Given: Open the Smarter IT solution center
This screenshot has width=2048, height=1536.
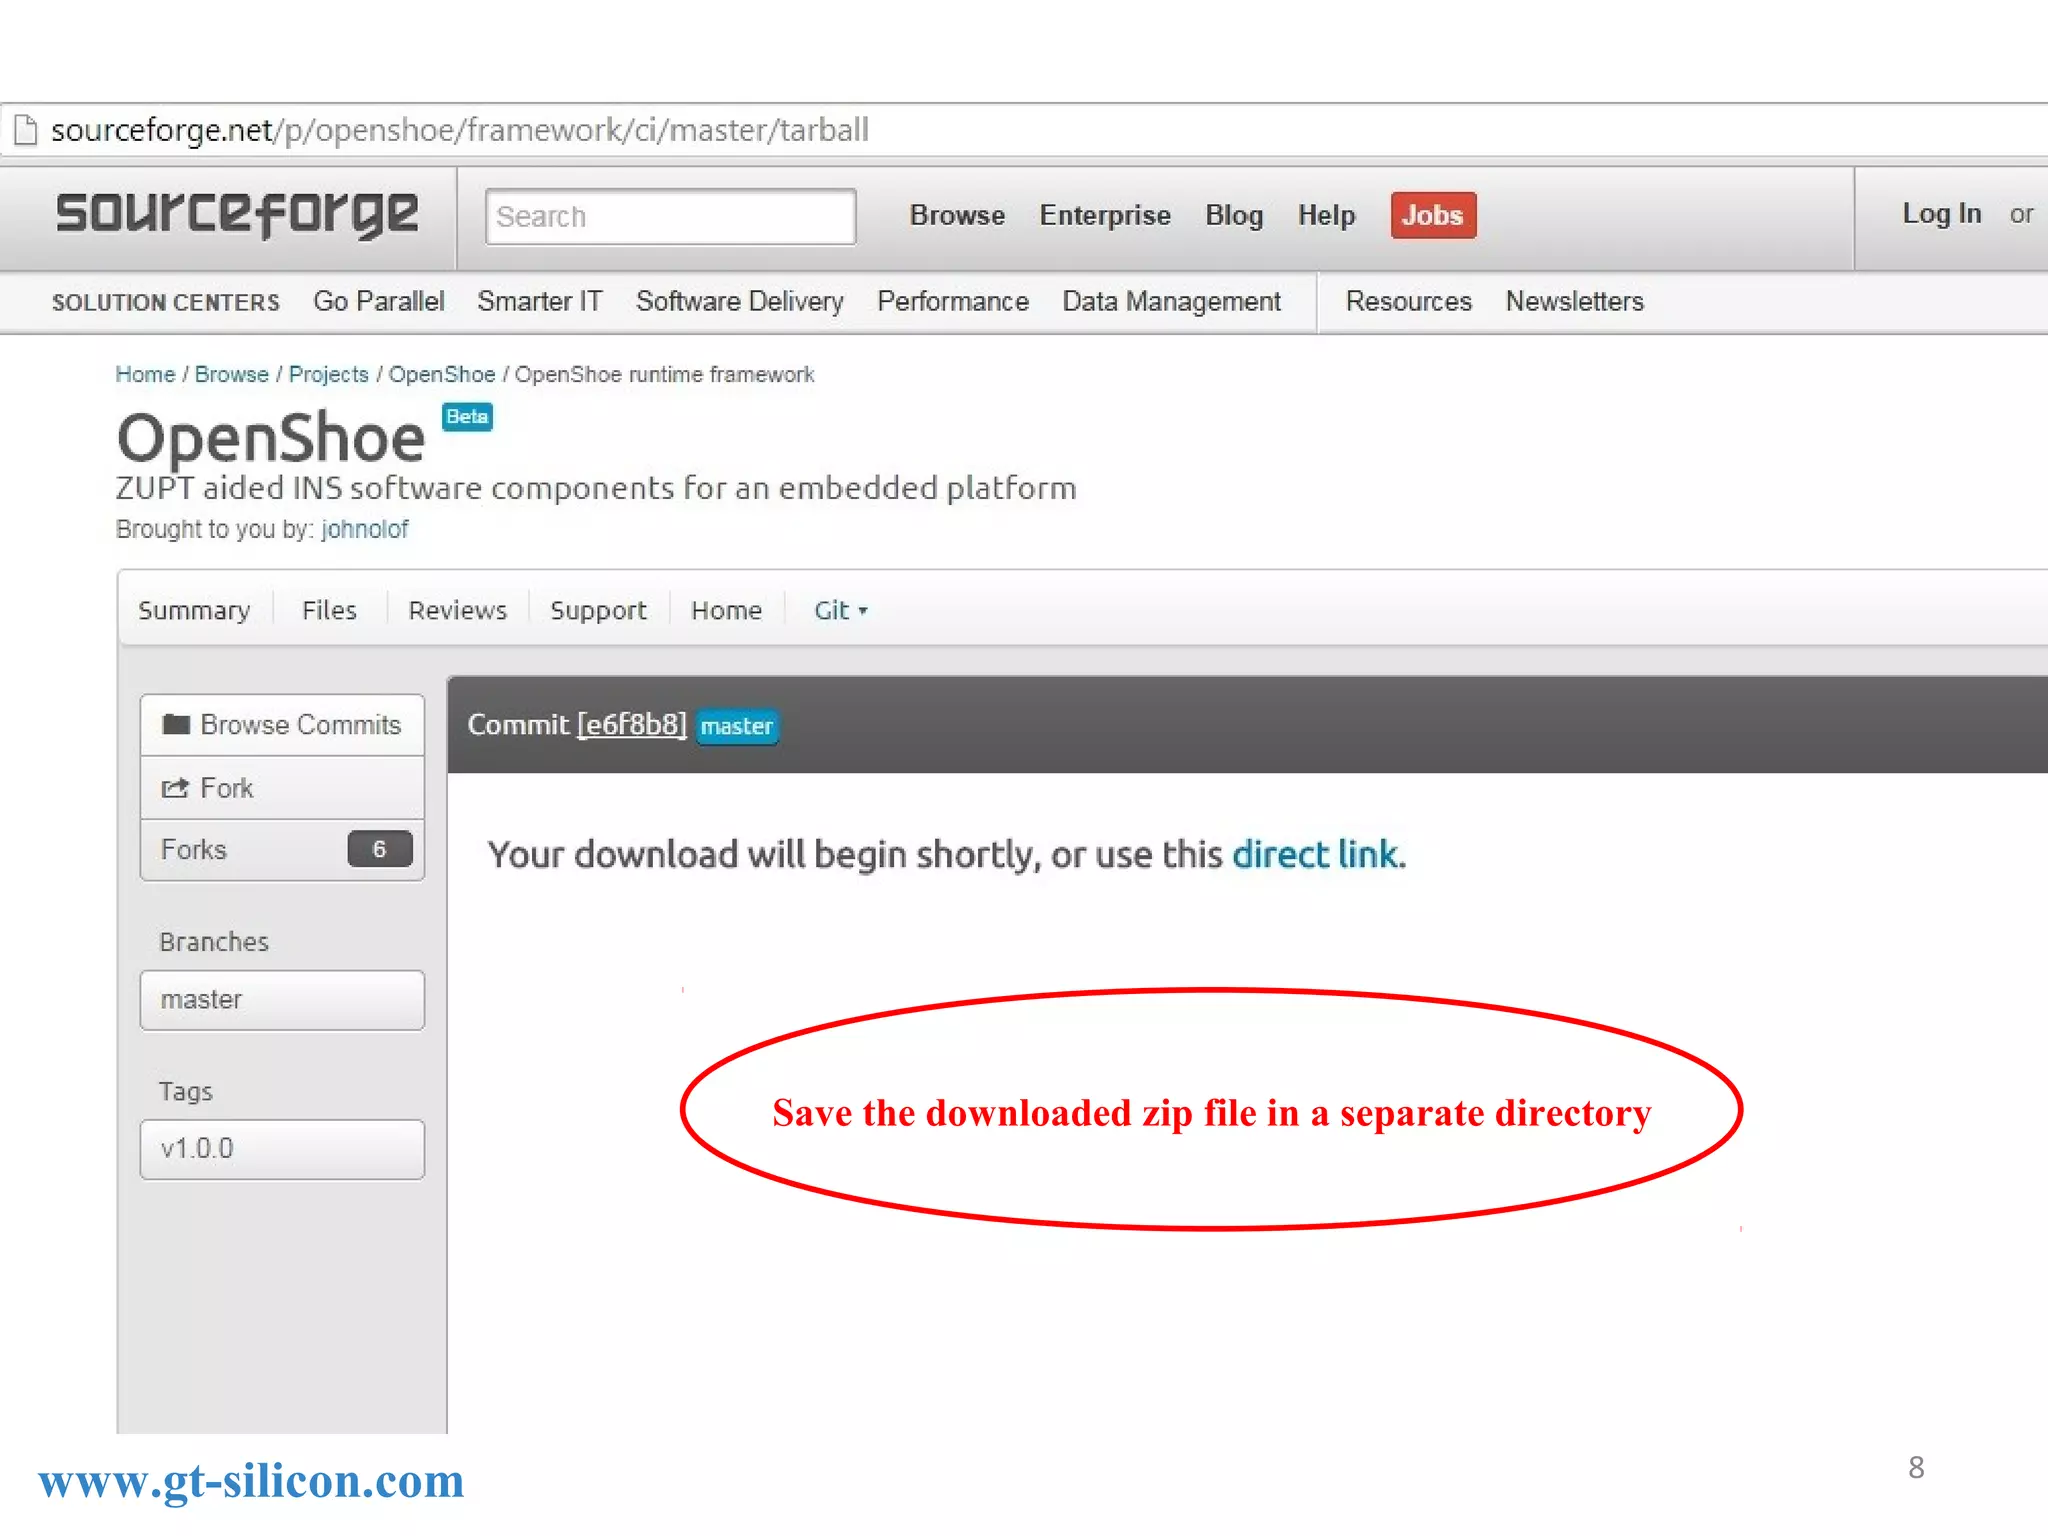Looking at the screenshot, I should (540, 301).
